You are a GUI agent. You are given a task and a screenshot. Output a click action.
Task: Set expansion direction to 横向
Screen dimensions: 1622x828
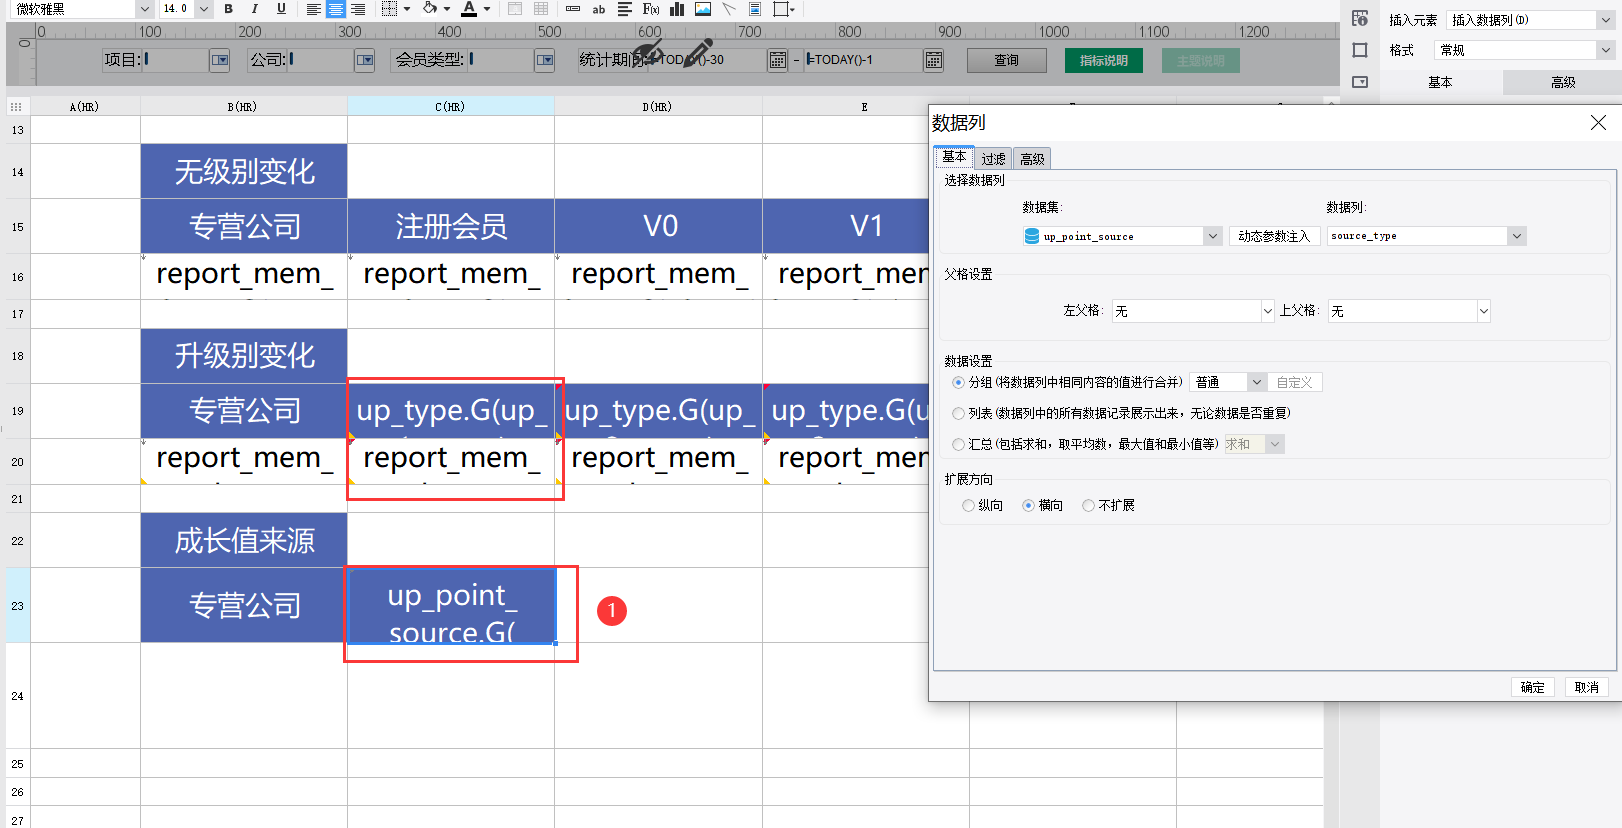coord(1028,505)
